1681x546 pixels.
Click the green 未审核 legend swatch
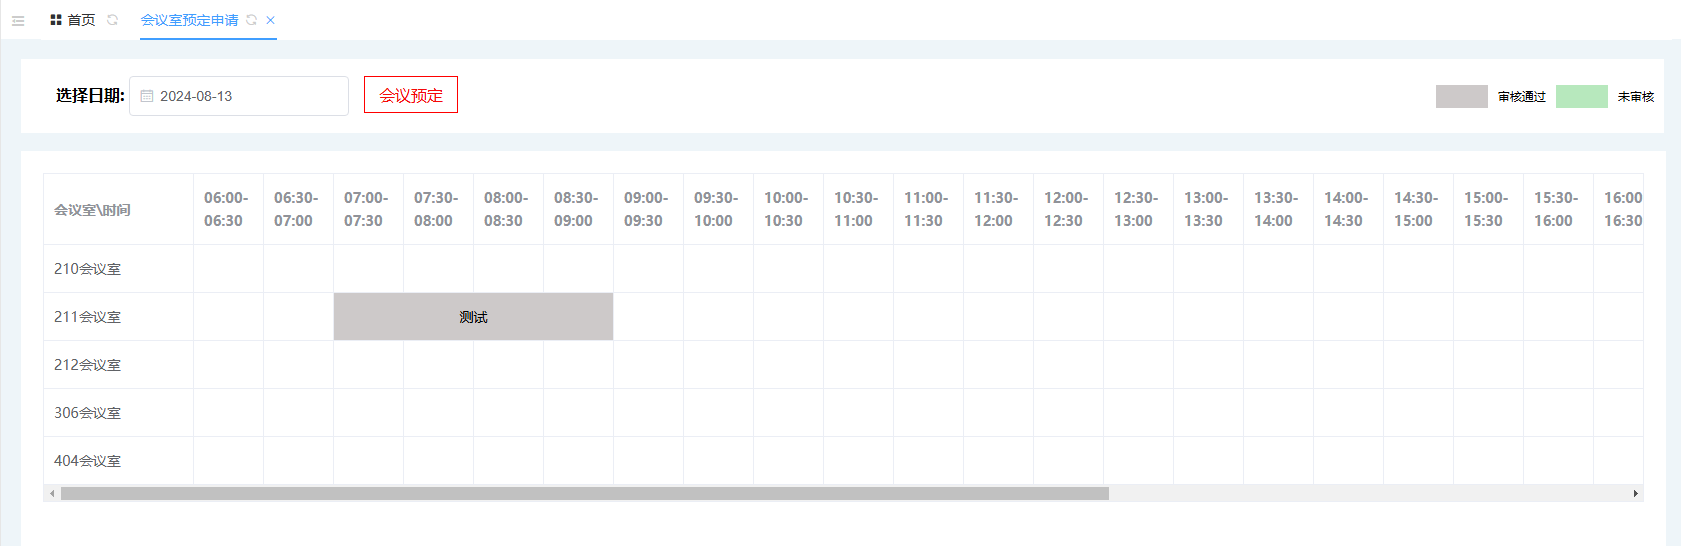coord(1581,96)
